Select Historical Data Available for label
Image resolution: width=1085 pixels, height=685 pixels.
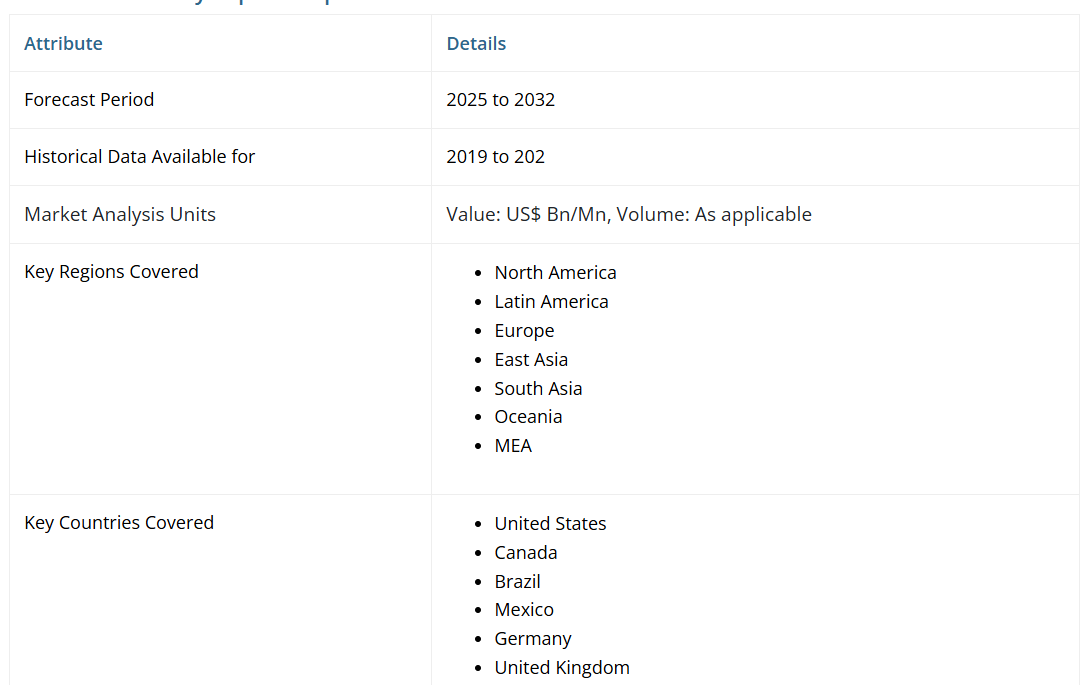coord(139,157)
